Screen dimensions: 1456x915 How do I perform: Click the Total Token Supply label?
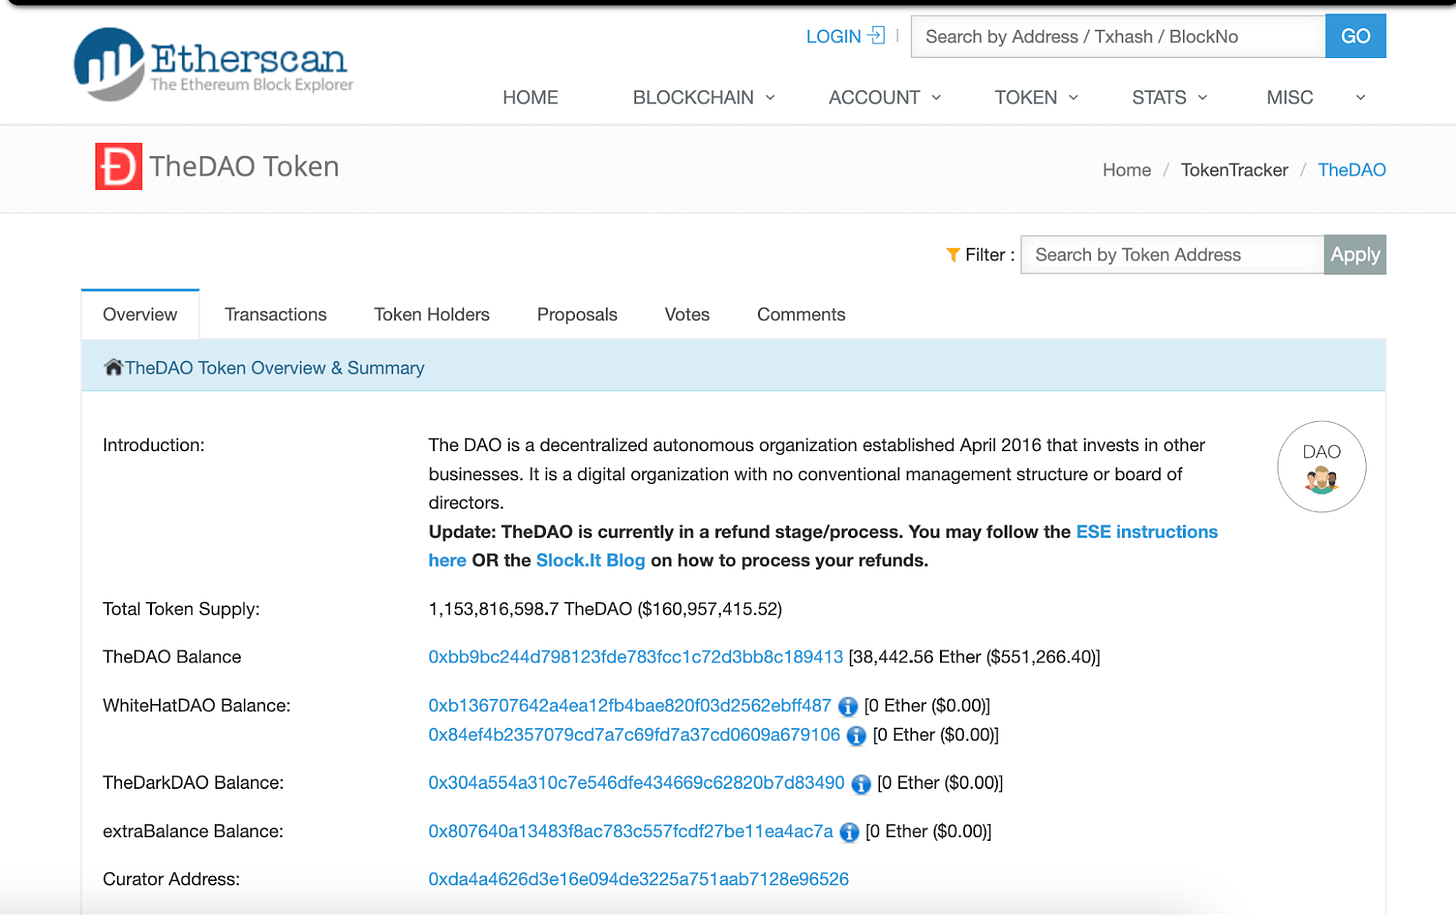coord(181,609)
